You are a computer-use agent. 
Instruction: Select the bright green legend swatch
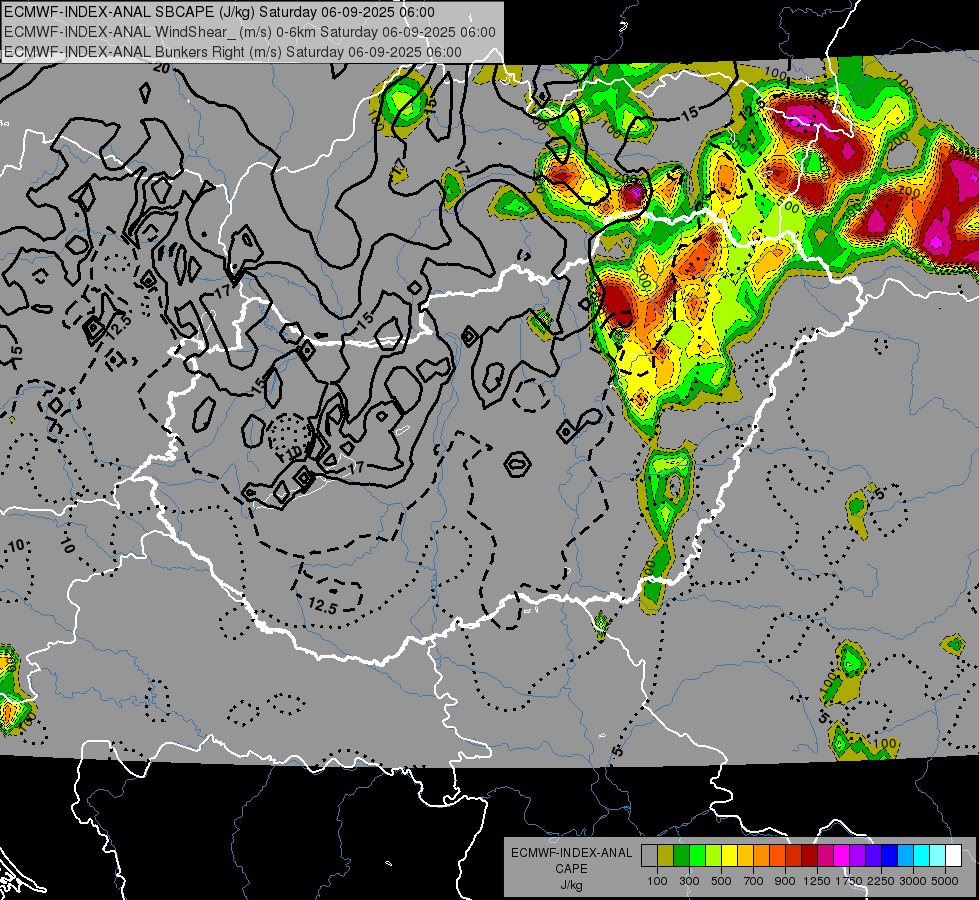pyautogui.click(x=697, y=855)
